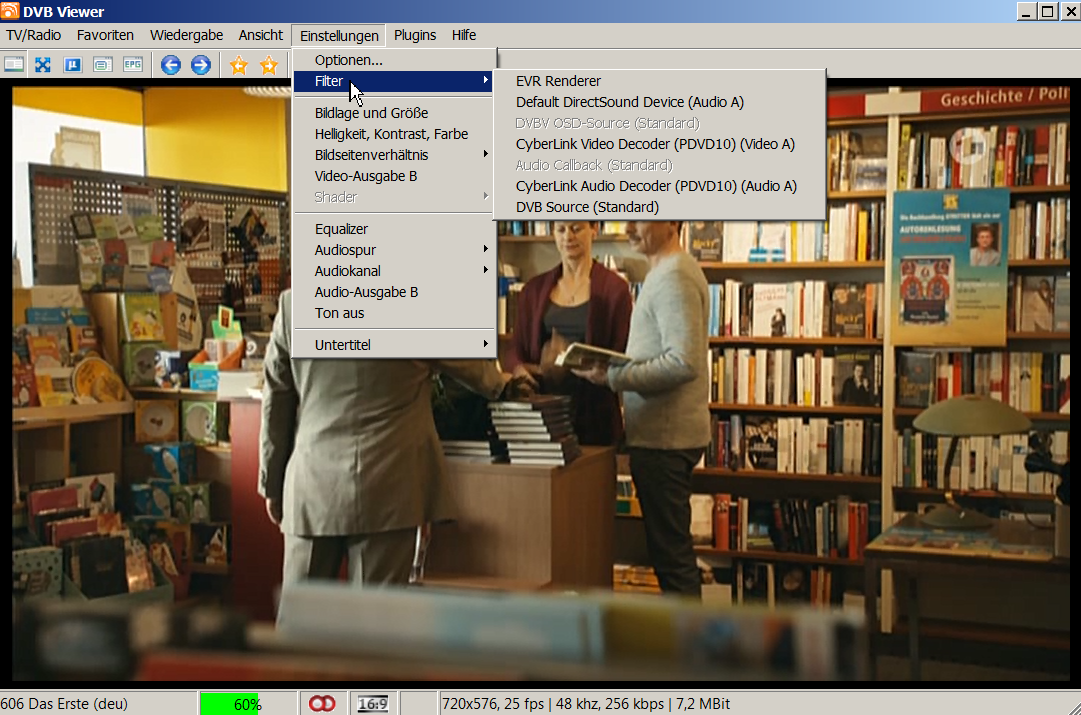The image size is (1081, 715).
Task: Expand the Audiospur submenu
Action: coord(346,250)
